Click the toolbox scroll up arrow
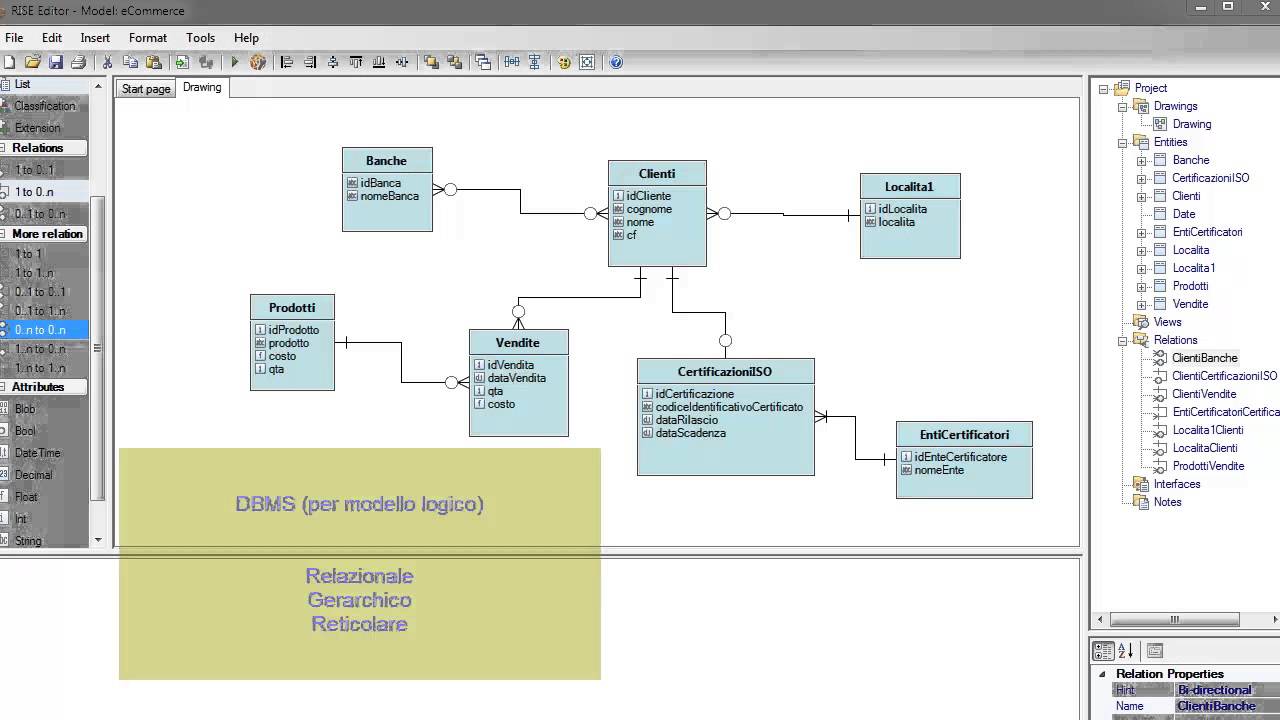Screen dimensions: 1280x720 click(x=98, y=87)
